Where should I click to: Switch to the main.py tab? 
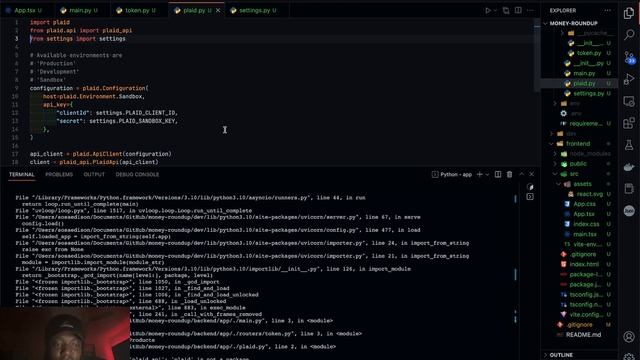80,11
